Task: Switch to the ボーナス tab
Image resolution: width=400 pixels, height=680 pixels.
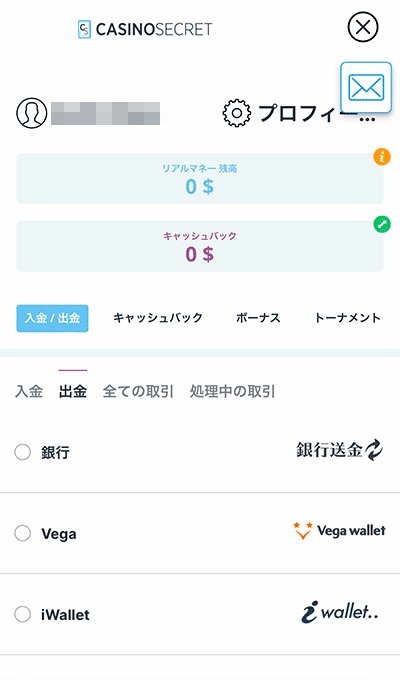Action: click(258, 318)
